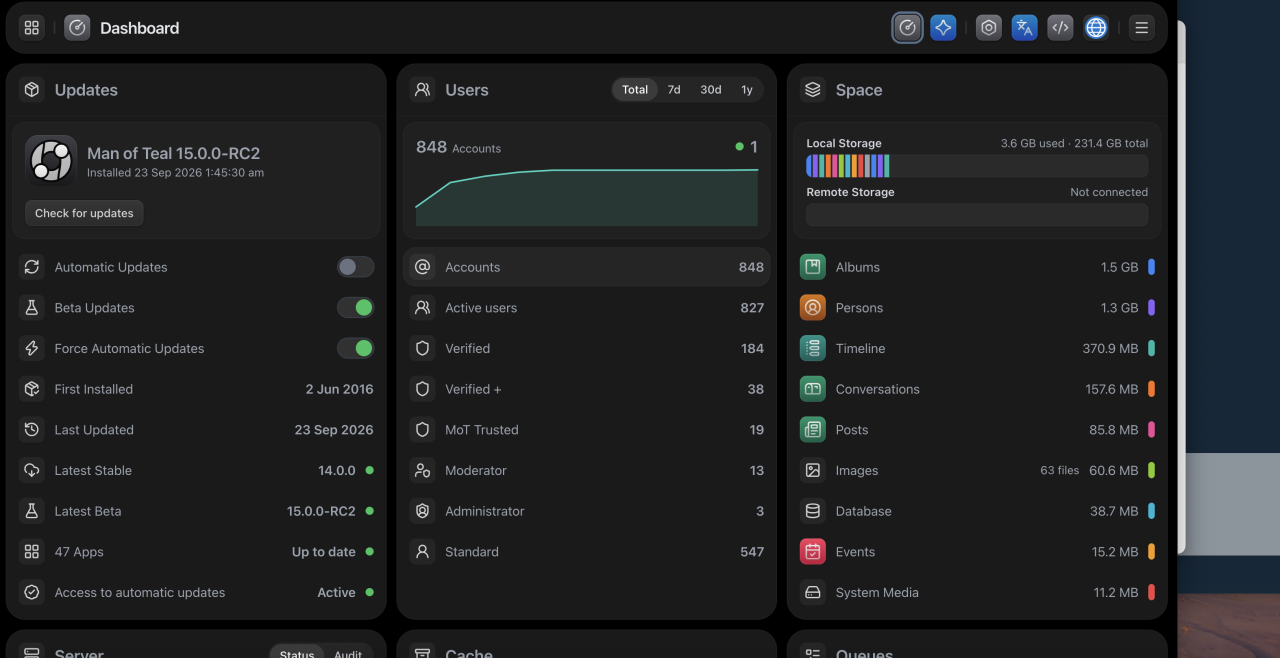
Task: Select the Moderator row in Users
Action: (587, 470)
